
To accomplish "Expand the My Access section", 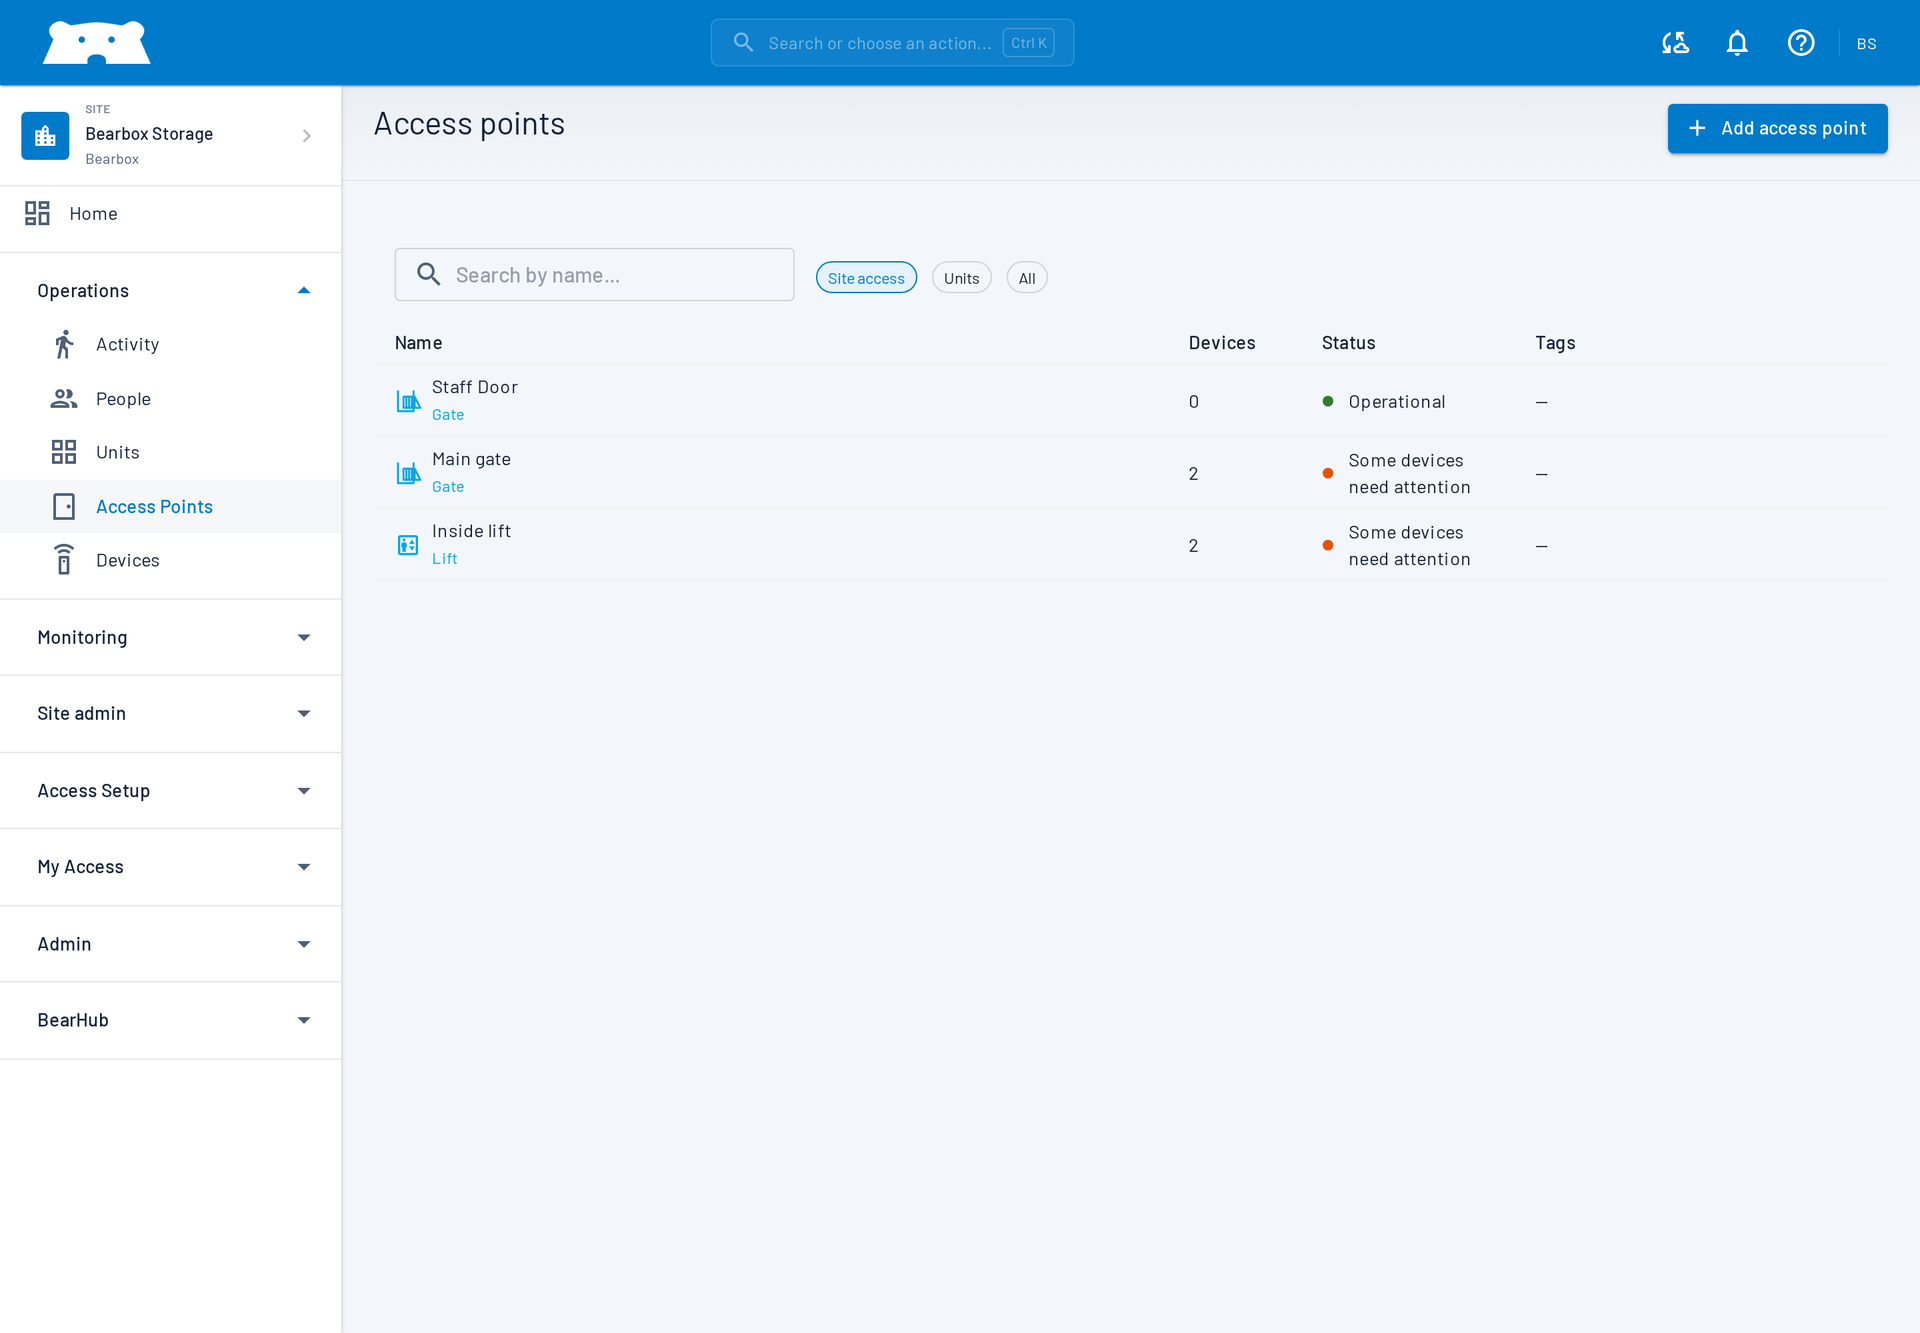I will pos(170,867).
